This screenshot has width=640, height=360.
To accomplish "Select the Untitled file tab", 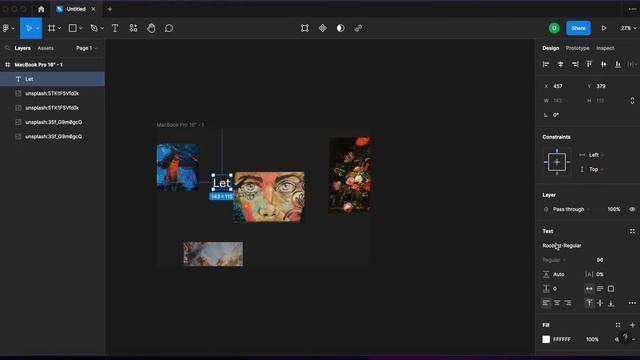I will point(76,9).
